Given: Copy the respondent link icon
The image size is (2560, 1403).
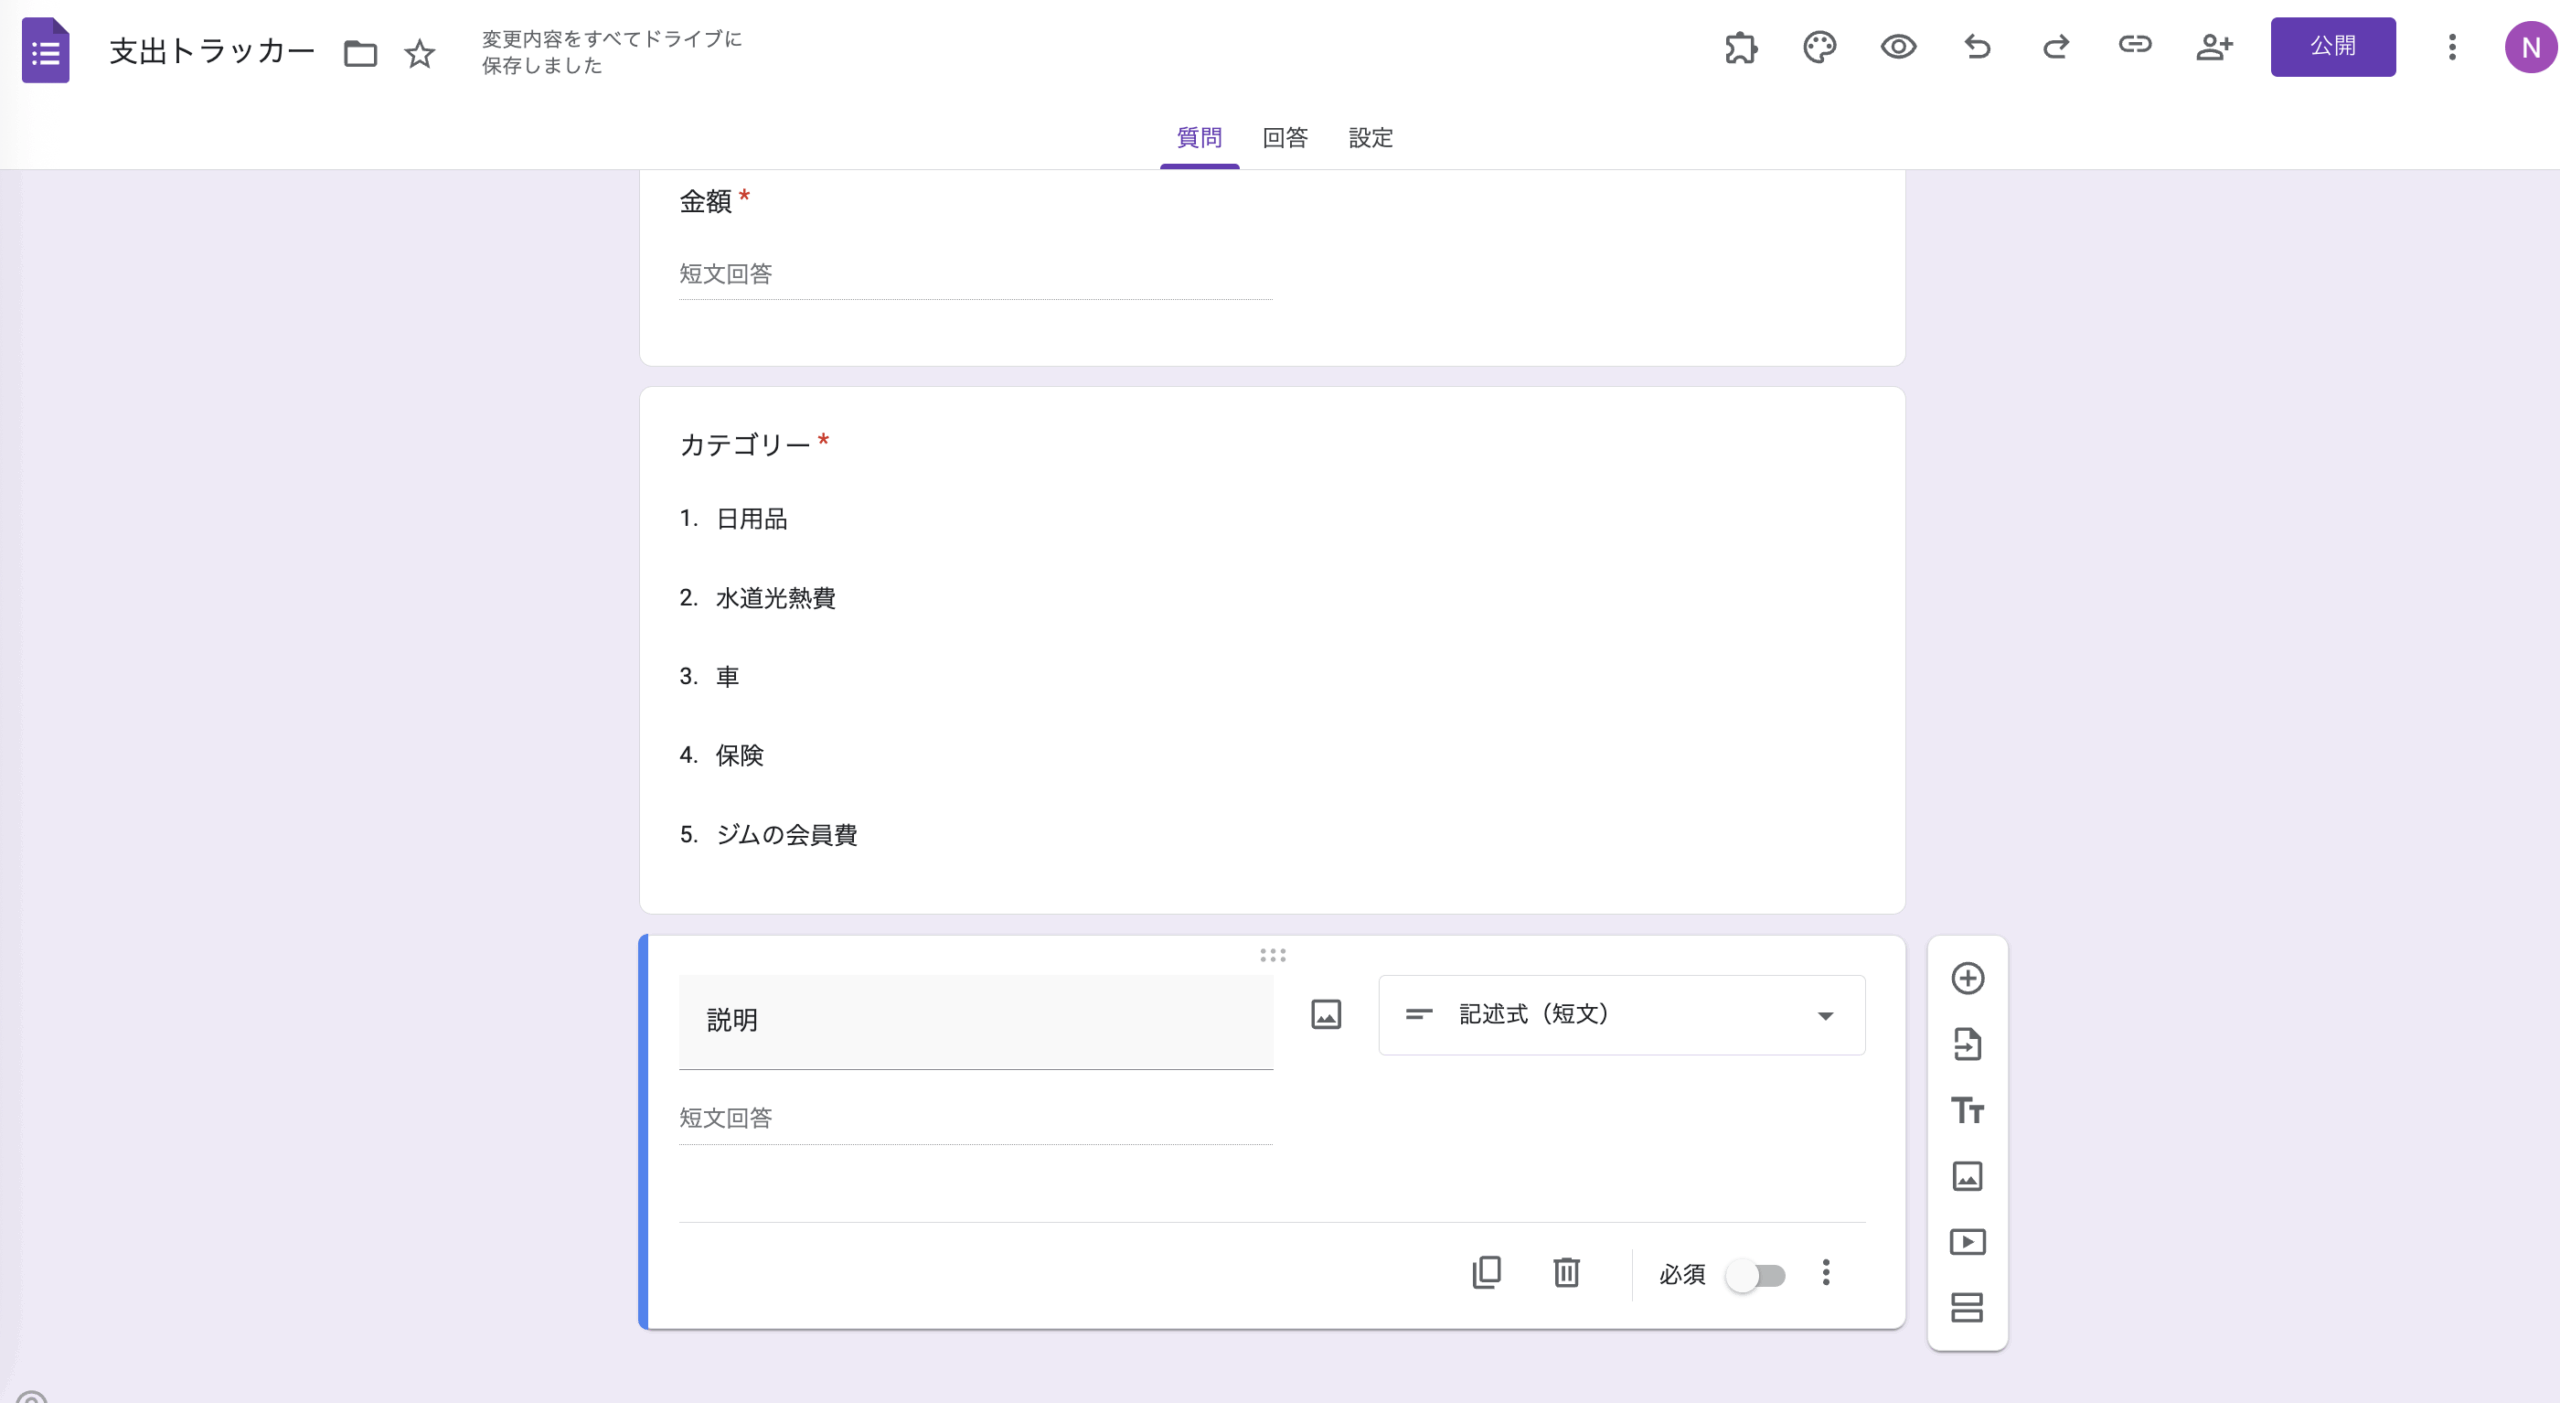Looking at the screenshot, I should 2135,45.
